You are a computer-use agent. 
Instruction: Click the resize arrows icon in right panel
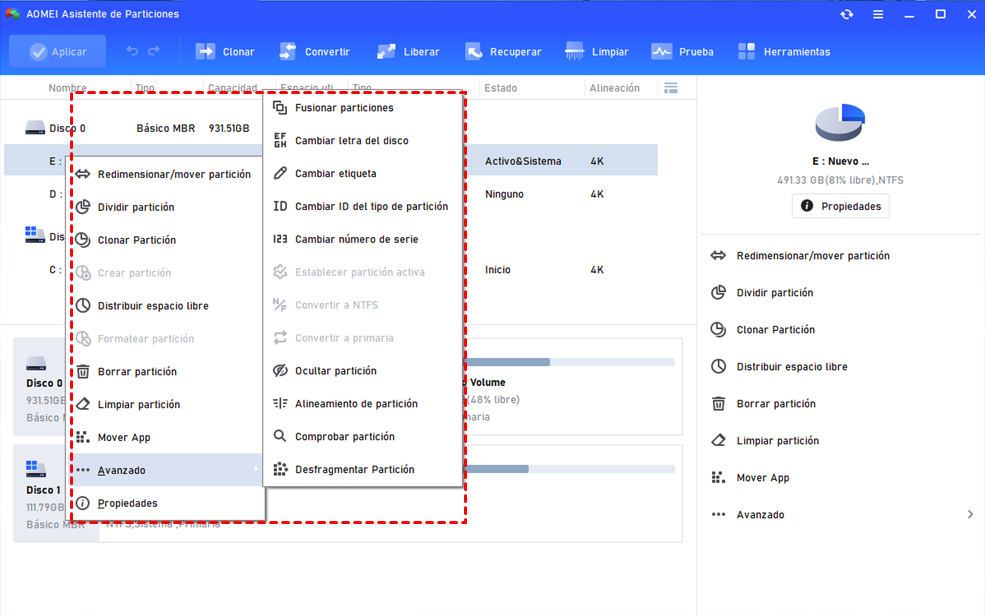click(x=718, y=256)
